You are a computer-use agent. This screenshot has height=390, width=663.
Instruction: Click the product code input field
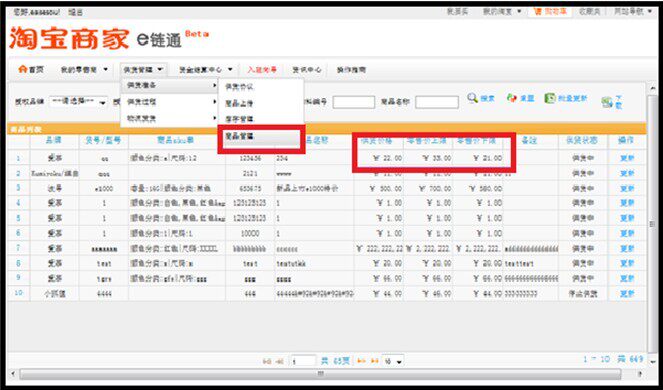click(353, 102)
